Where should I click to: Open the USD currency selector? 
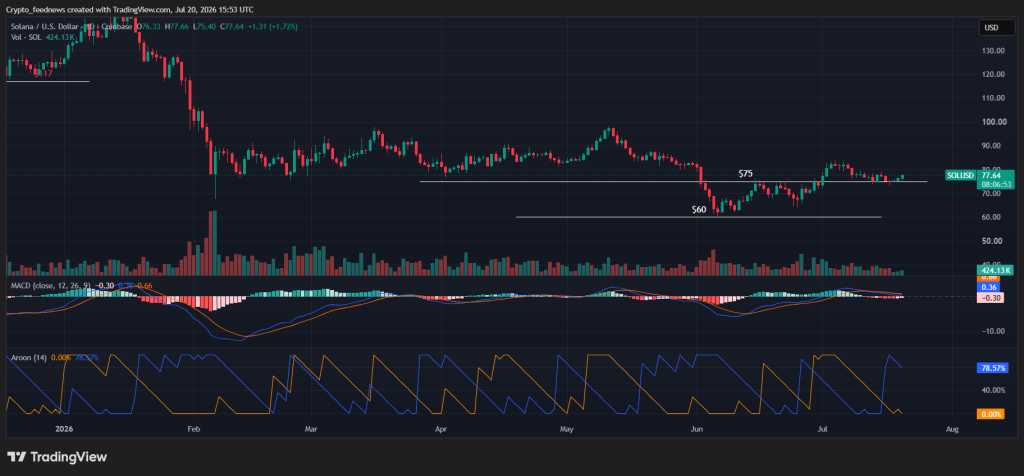click(x=997, y=27)
